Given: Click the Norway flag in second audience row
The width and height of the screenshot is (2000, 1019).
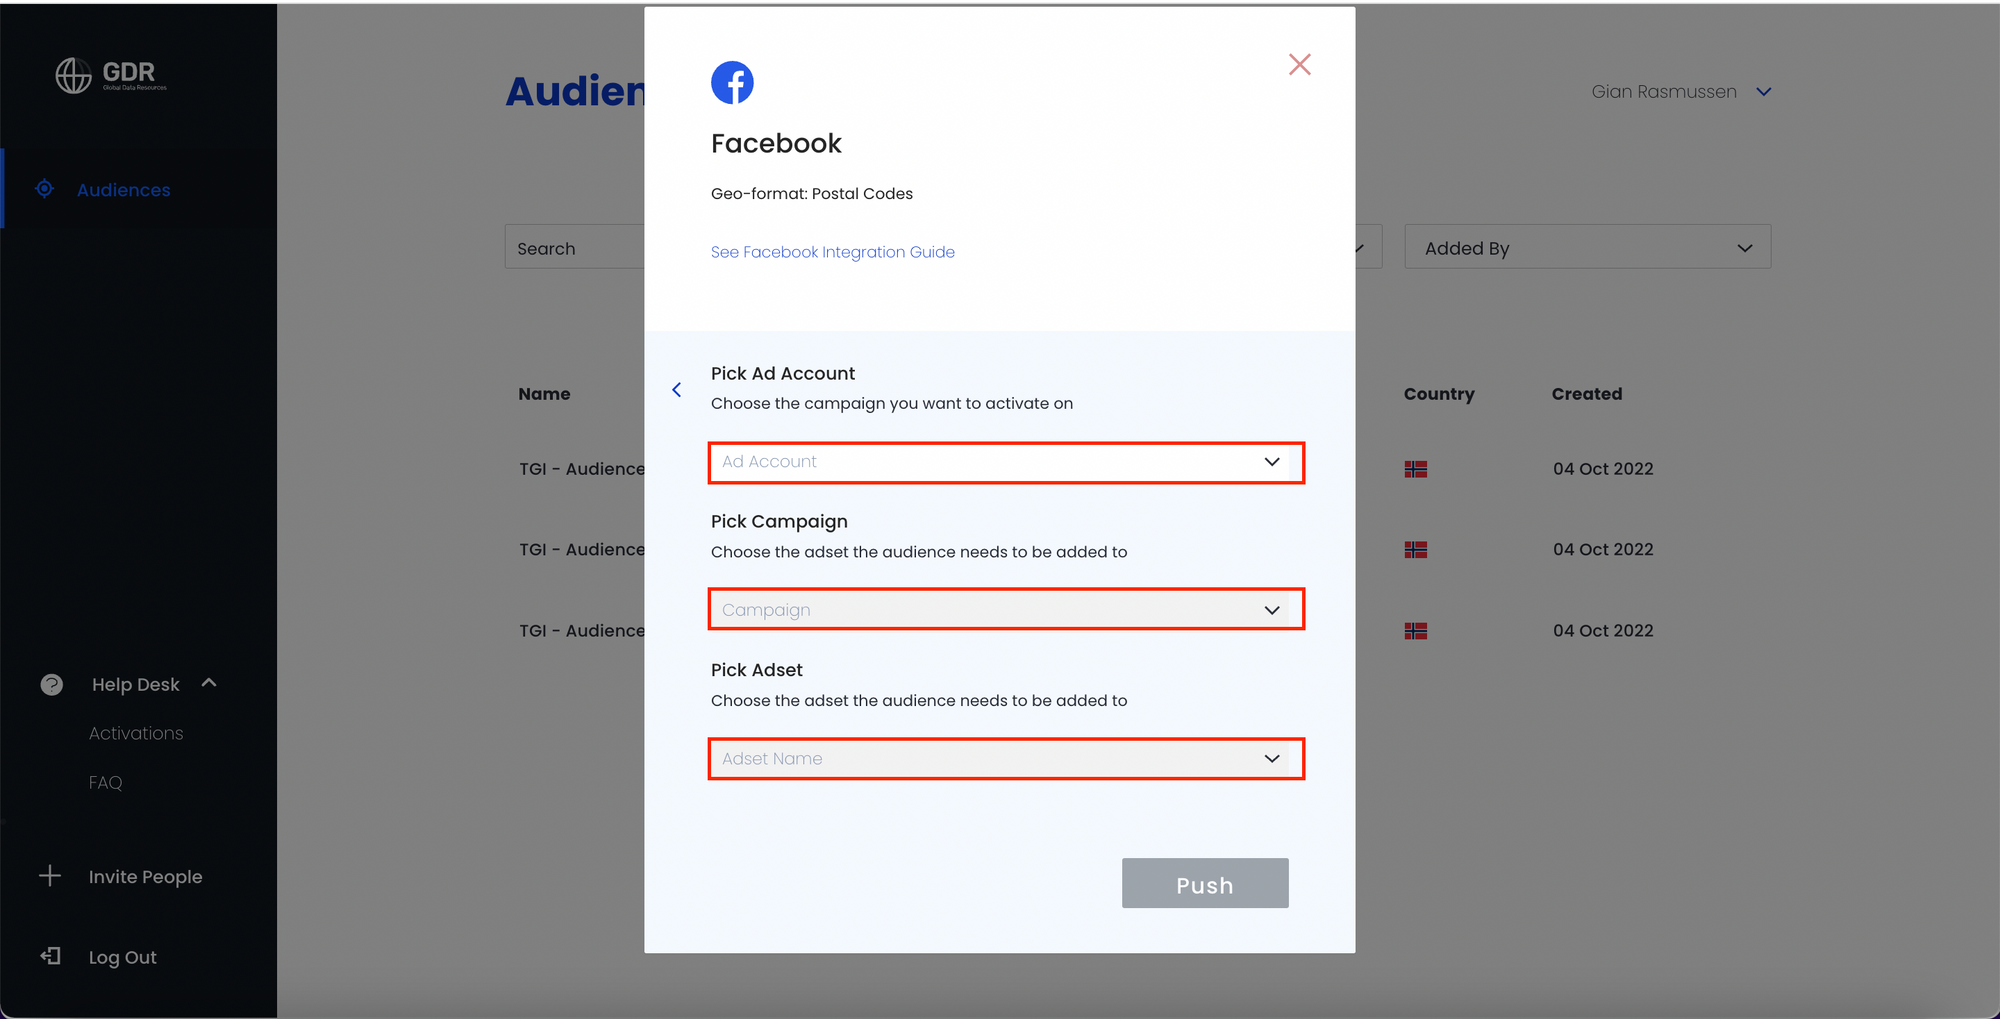Looking at the screenshot, I should (x=1416, y=550).
